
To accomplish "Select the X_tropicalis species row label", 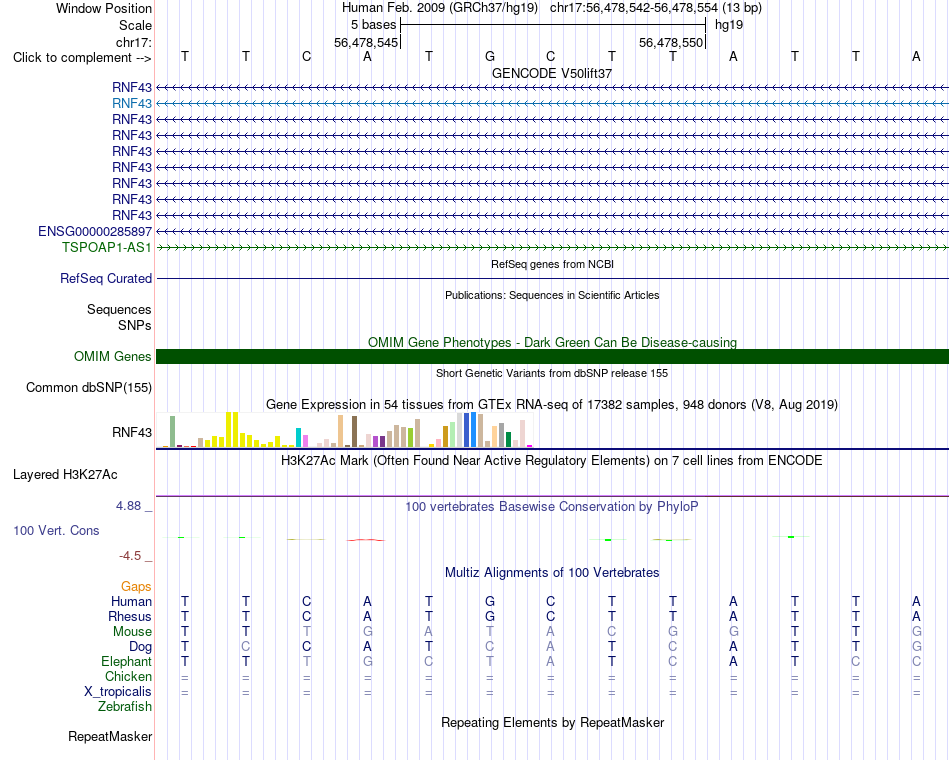I will [118, 692].
